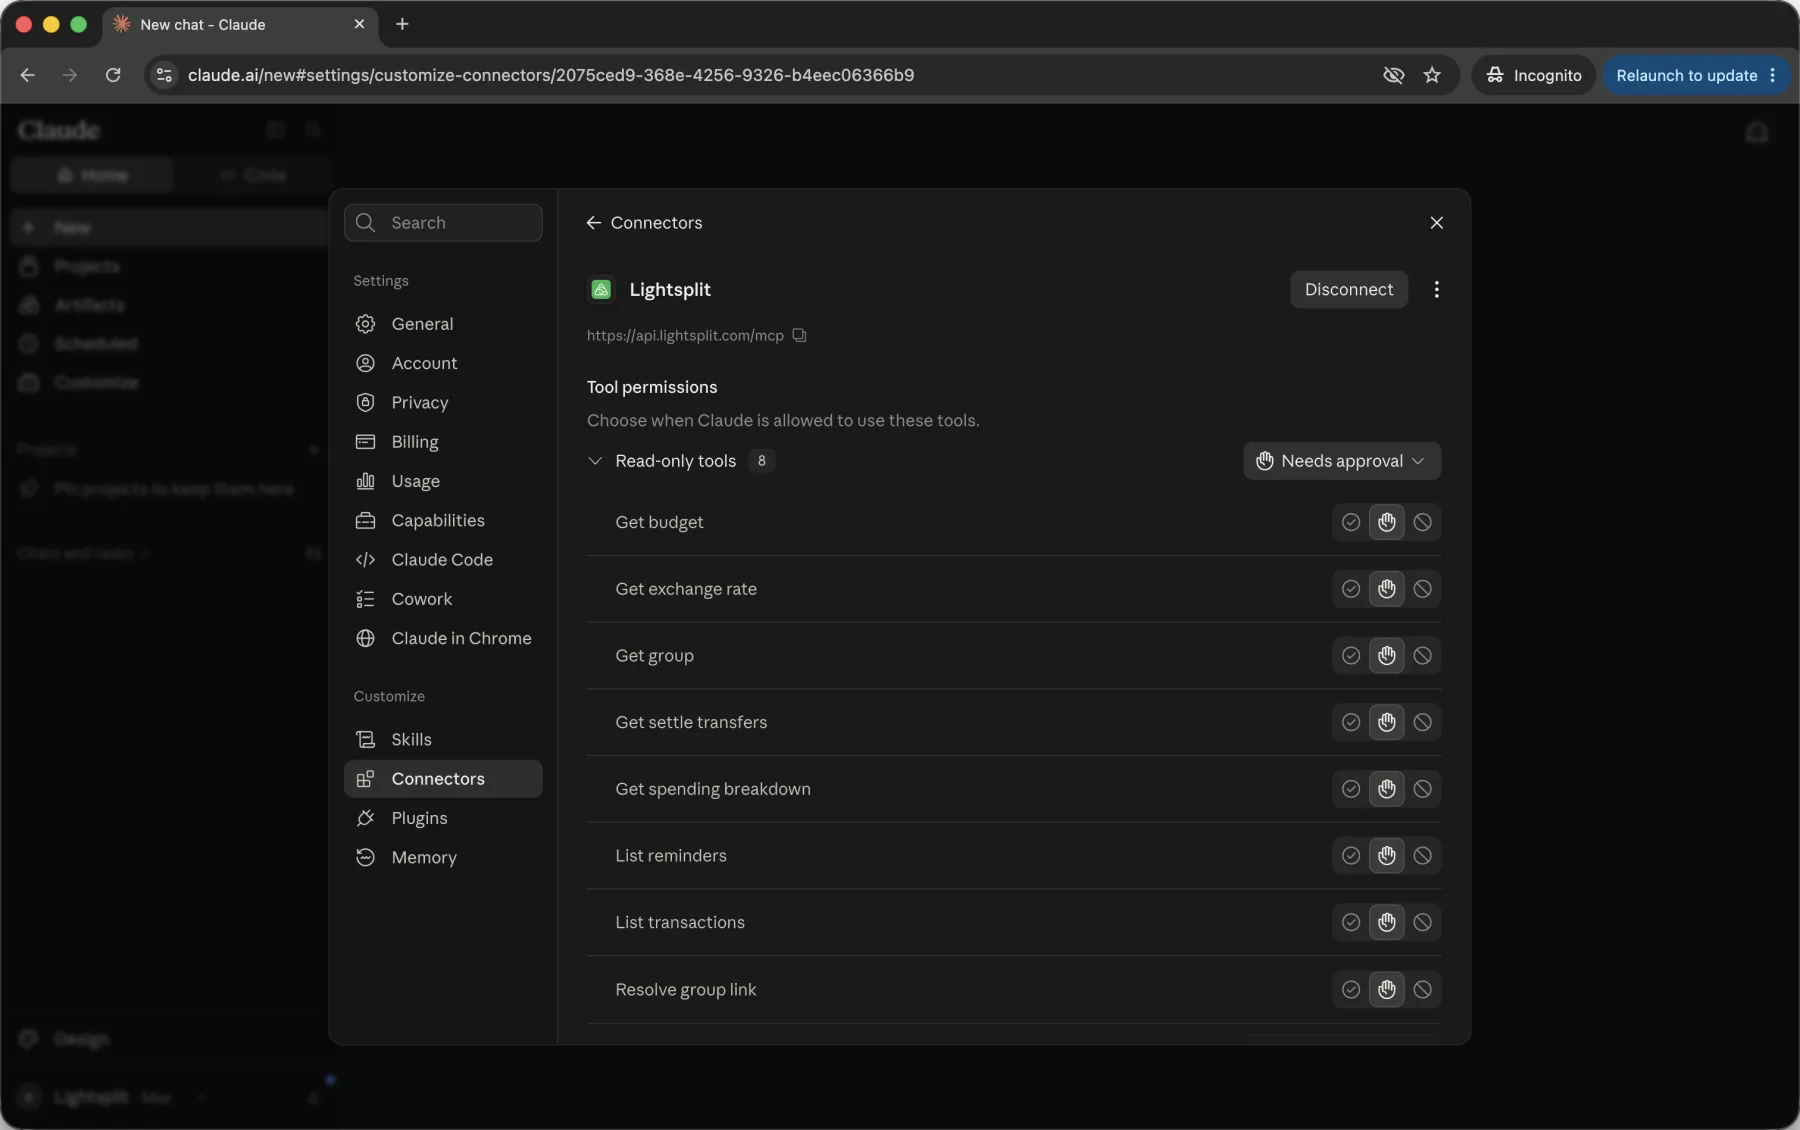This screenshot has width=1800, height=1130.
Task: Bookmark this page with star icon
Action: coord(1432,75)
